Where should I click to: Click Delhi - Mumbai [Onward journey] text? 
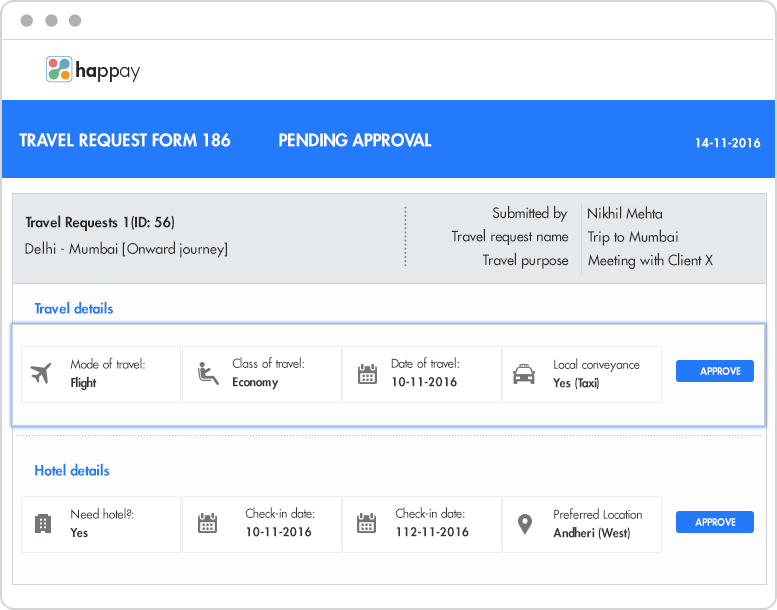pos(126,249)
